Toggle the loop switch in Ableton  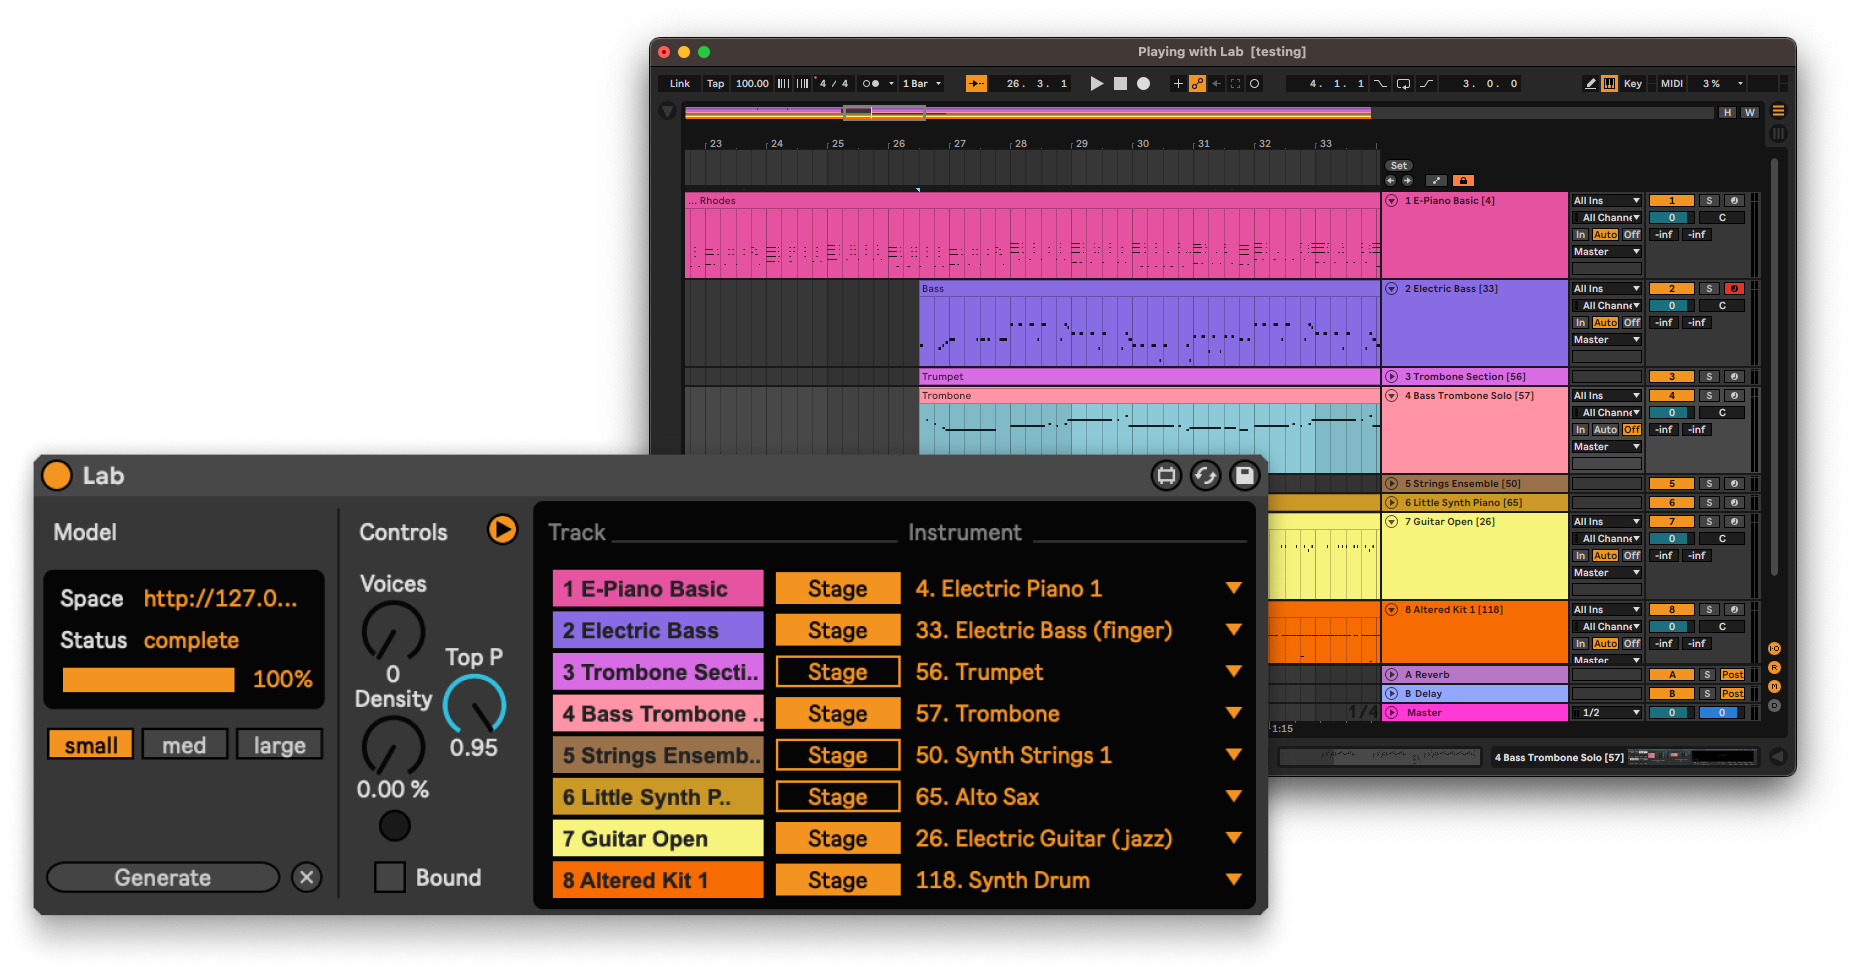pos(1403,84)
